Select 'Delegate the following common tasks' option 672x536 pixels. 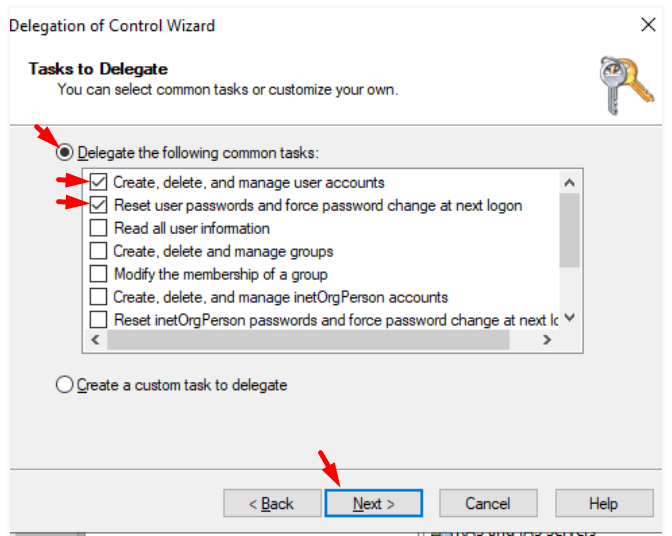66,153
